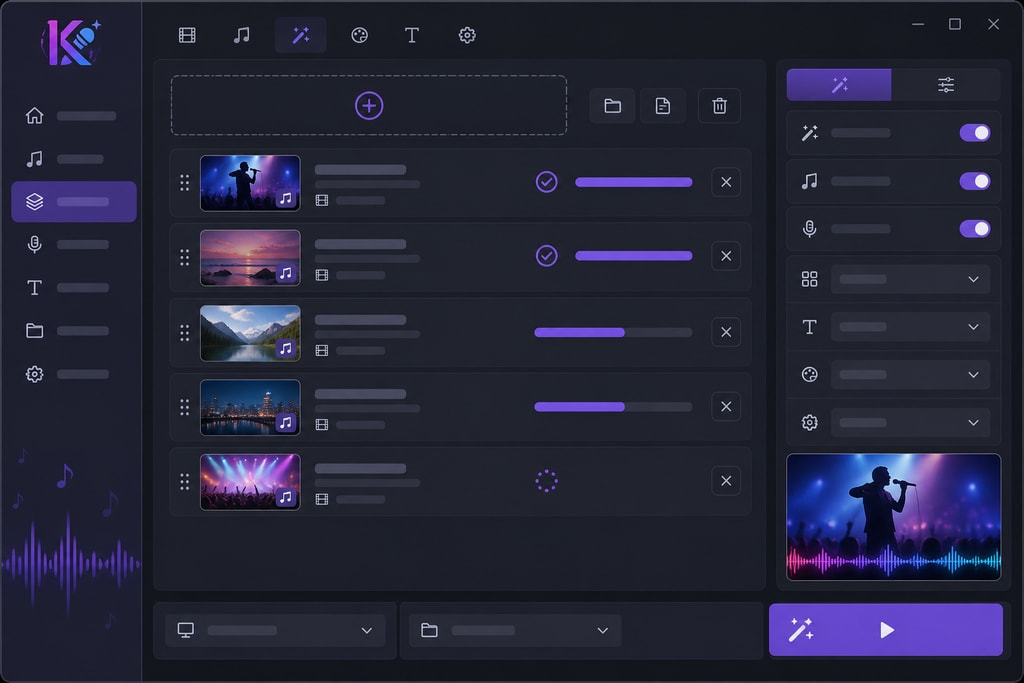Open the concert crowd lights thumbnail
This screenshot has height=683, width=1024.
click(250, 482)
